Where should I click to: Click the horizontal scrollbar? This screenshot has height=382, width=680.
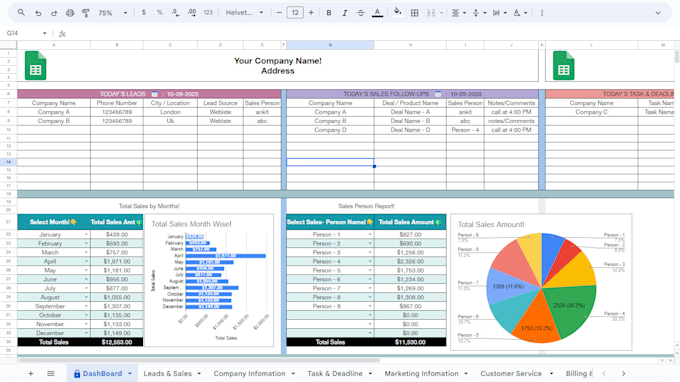coord(199,360)
